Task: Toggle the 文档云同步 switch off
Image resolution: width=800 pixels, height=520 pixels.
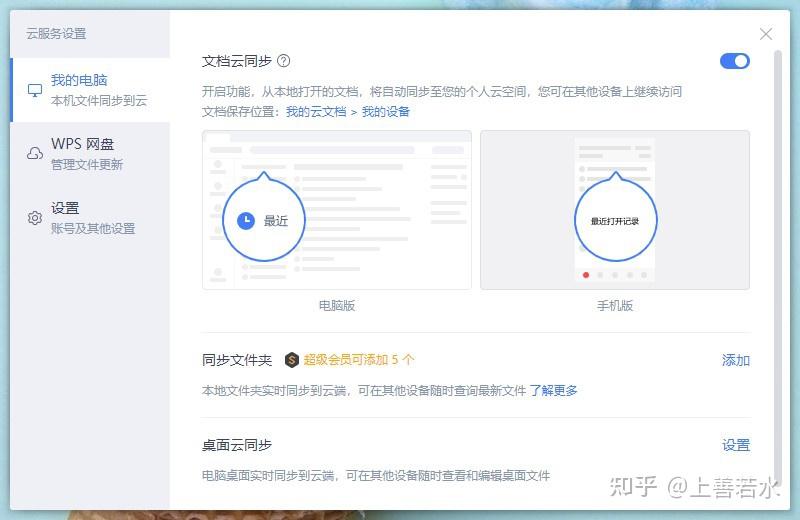Action: click(735, 61)
